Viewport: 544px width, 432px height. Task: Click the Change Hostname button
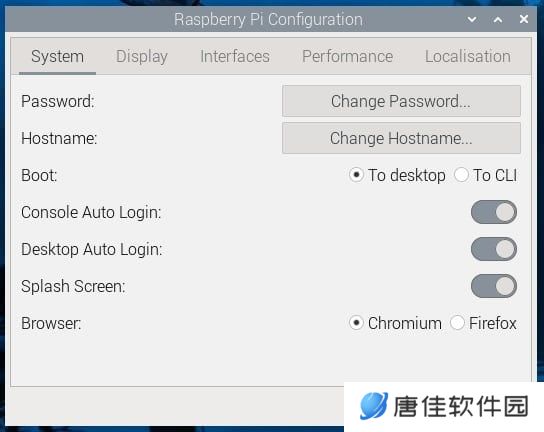point(401,138)
